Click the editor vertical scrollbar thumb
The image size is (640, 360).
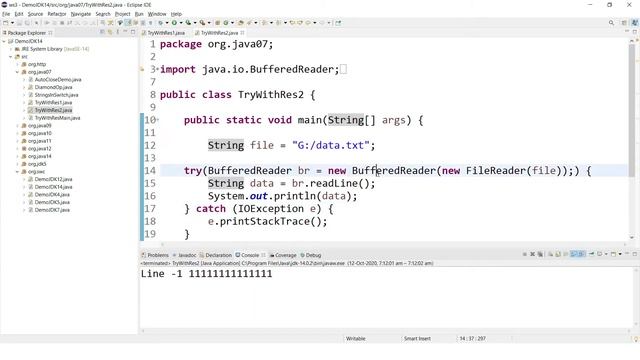632,110
